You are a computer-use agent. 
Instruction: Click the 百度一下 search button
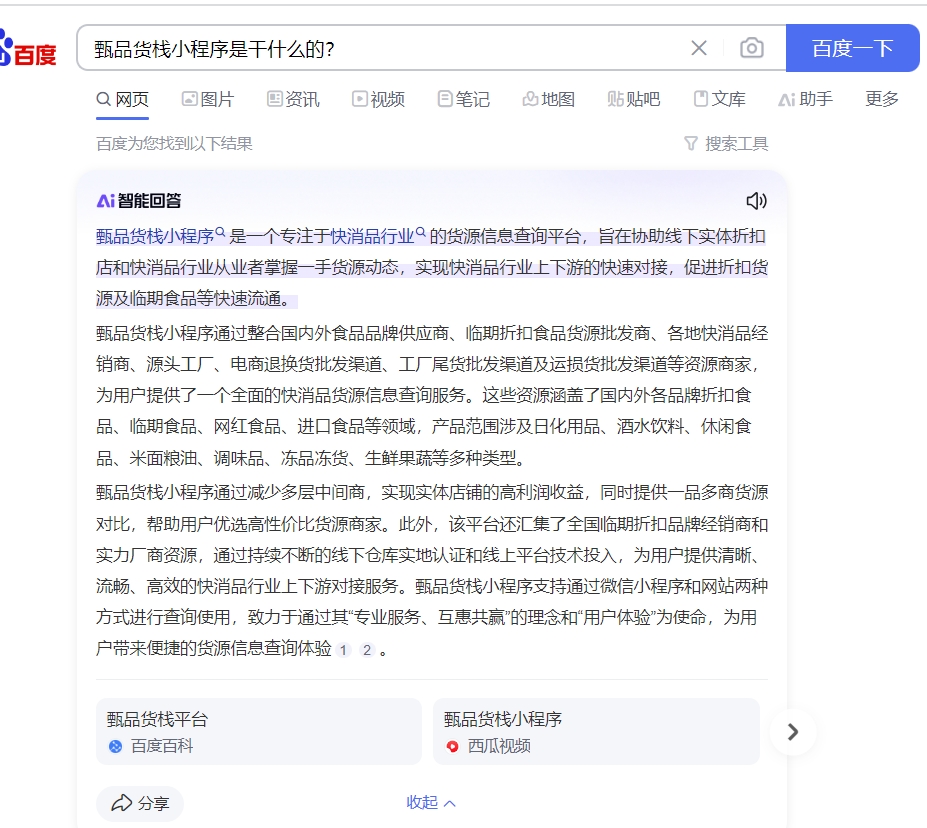click(x=852, y=48)
